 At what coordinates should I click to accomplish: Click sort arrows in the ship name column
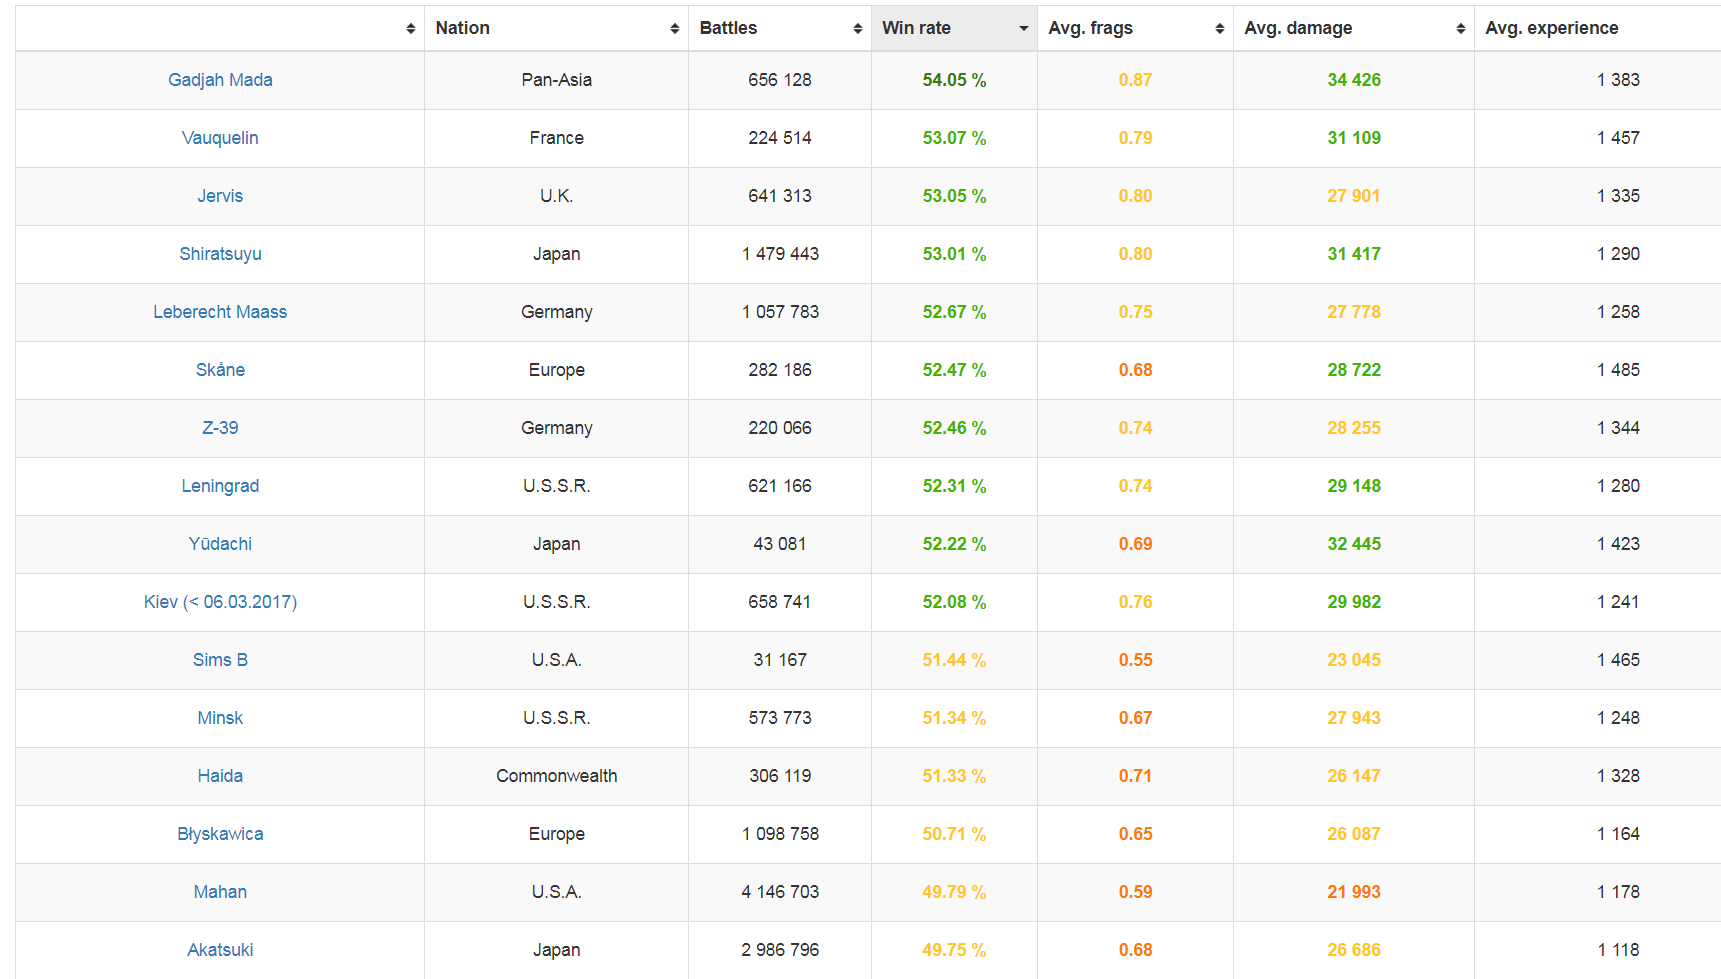410,29
